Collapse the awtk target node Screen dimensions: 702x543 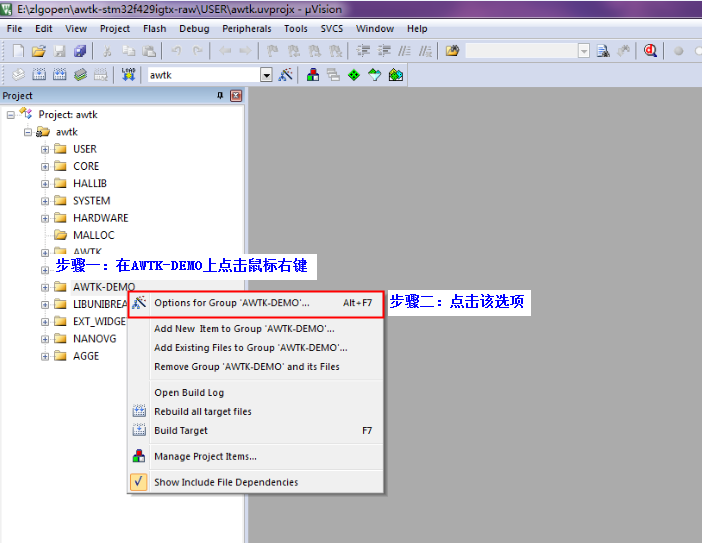(x=28, y=132)
